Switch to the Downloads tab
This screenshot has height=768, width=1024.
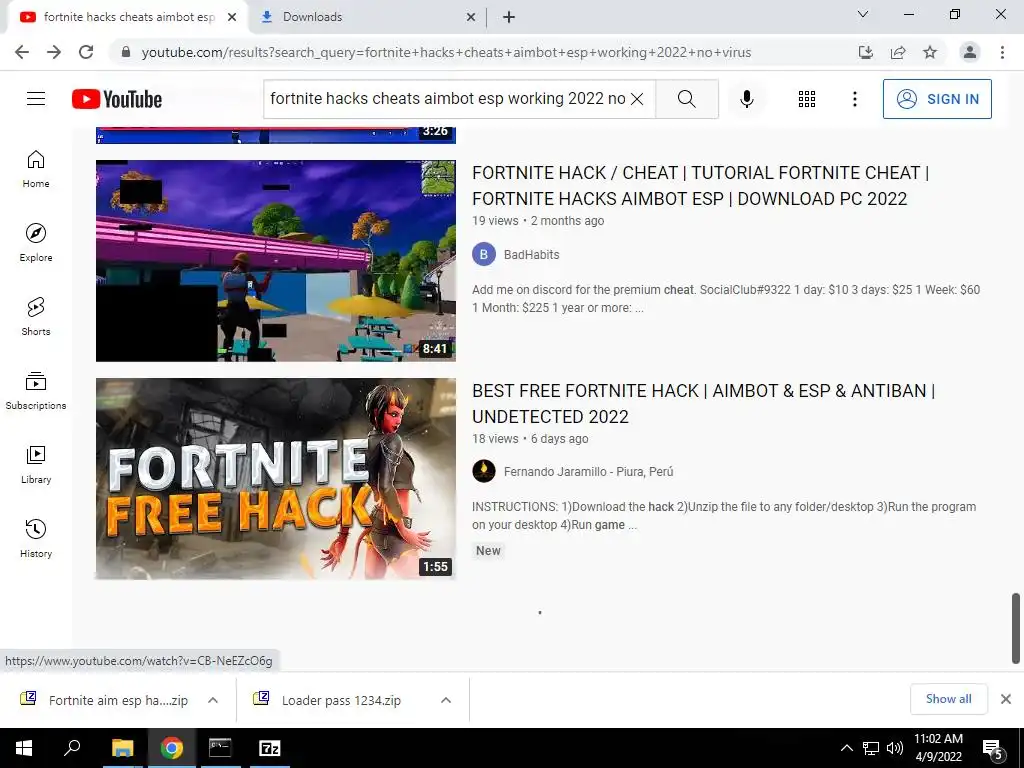click(366, 17)
